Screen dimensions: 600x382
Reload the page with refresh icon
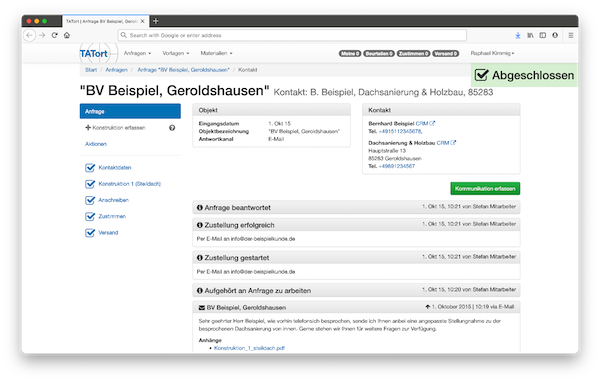click(x=54, y=35)
